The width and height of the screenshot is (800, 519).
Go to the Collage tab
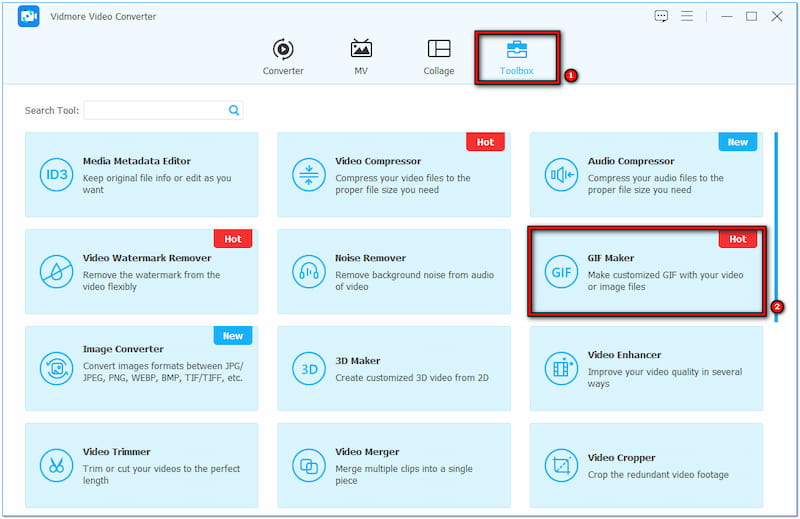click(x=438, y=57)
